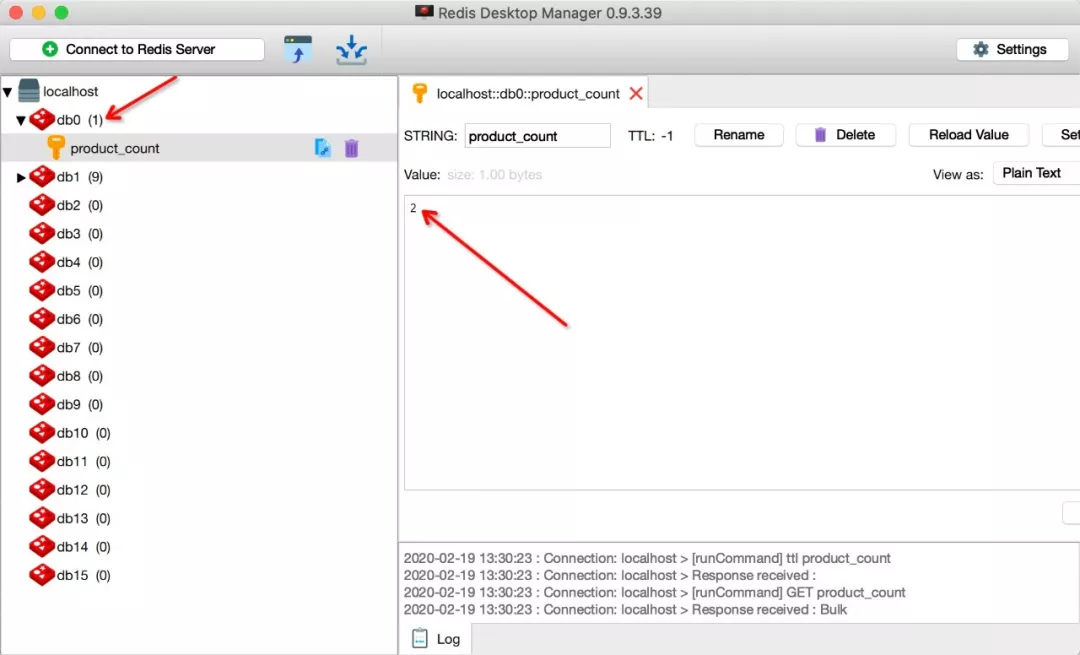
Task: Click the db8 red database icon
Action: point(41,375)
